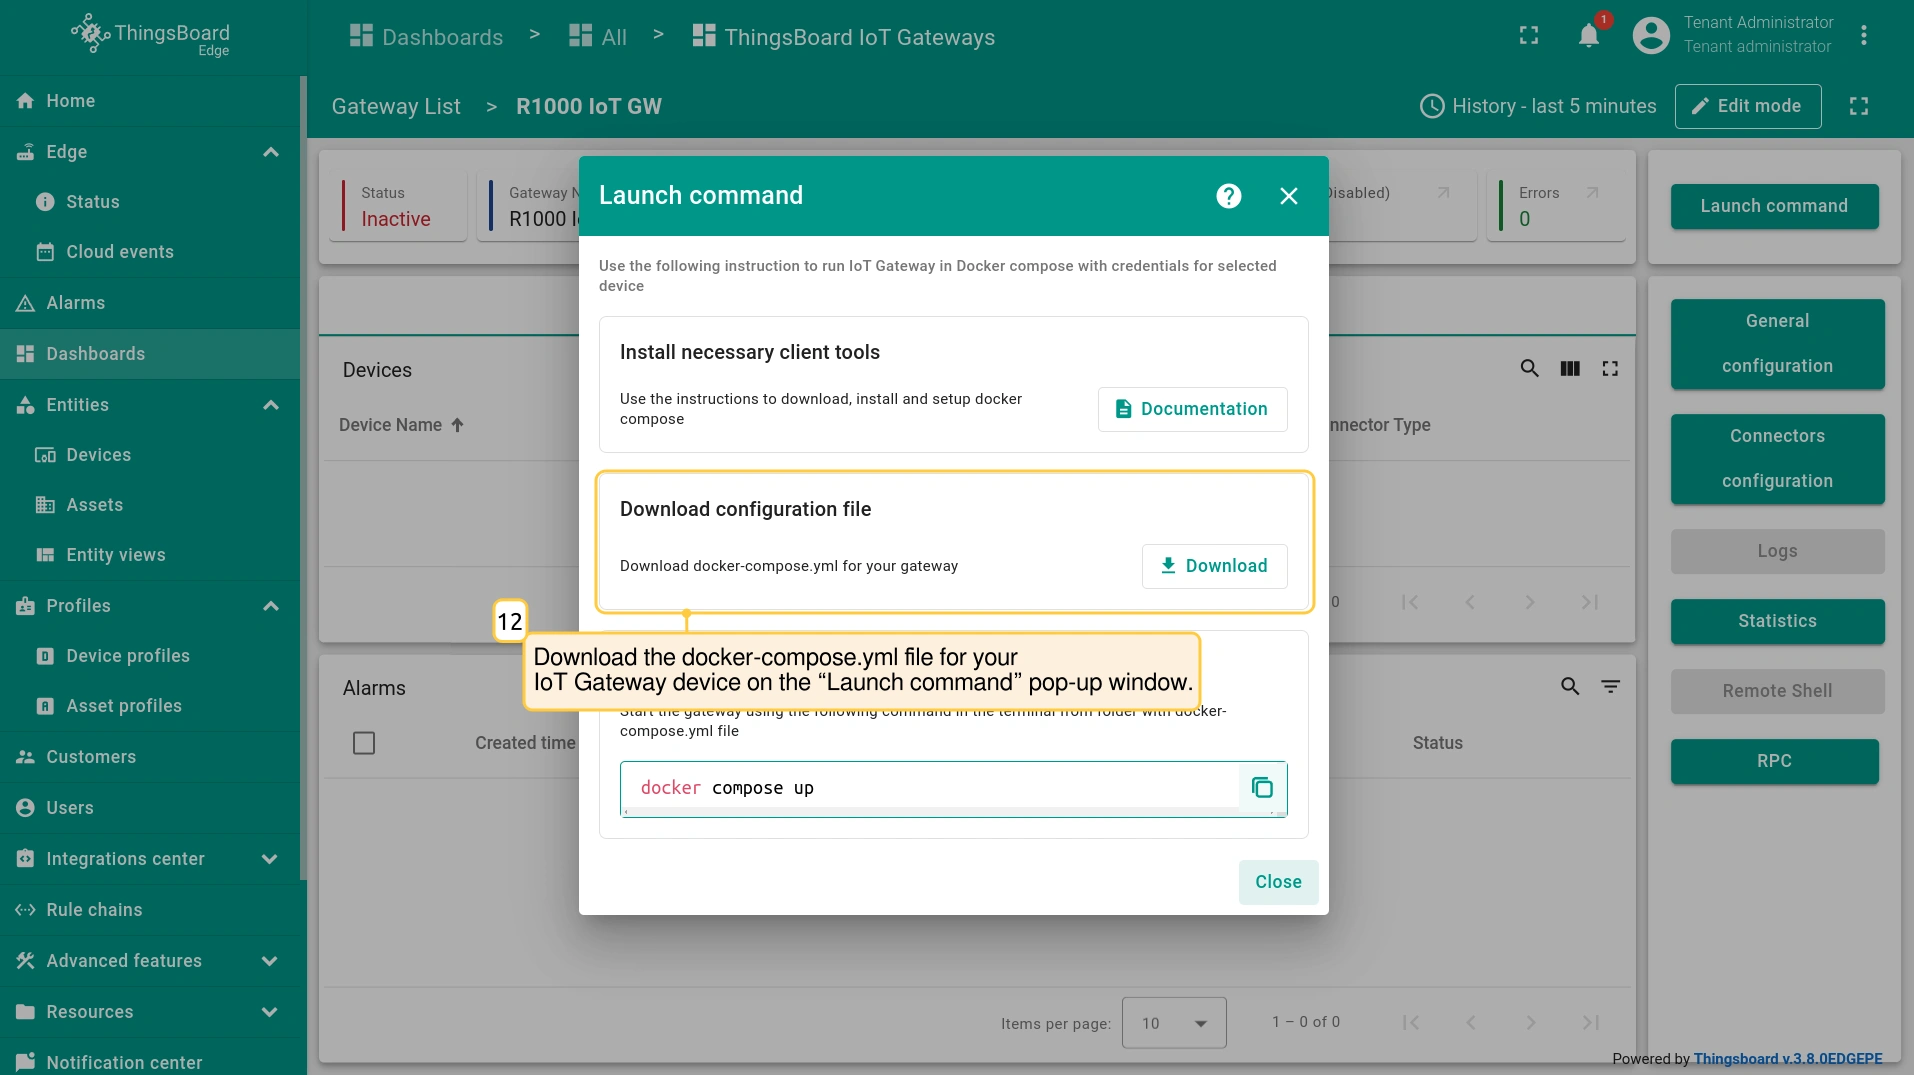The image size is (1914, 1075).
Task: Open the Launch command help icon
Action: [x=1228, y=196]
